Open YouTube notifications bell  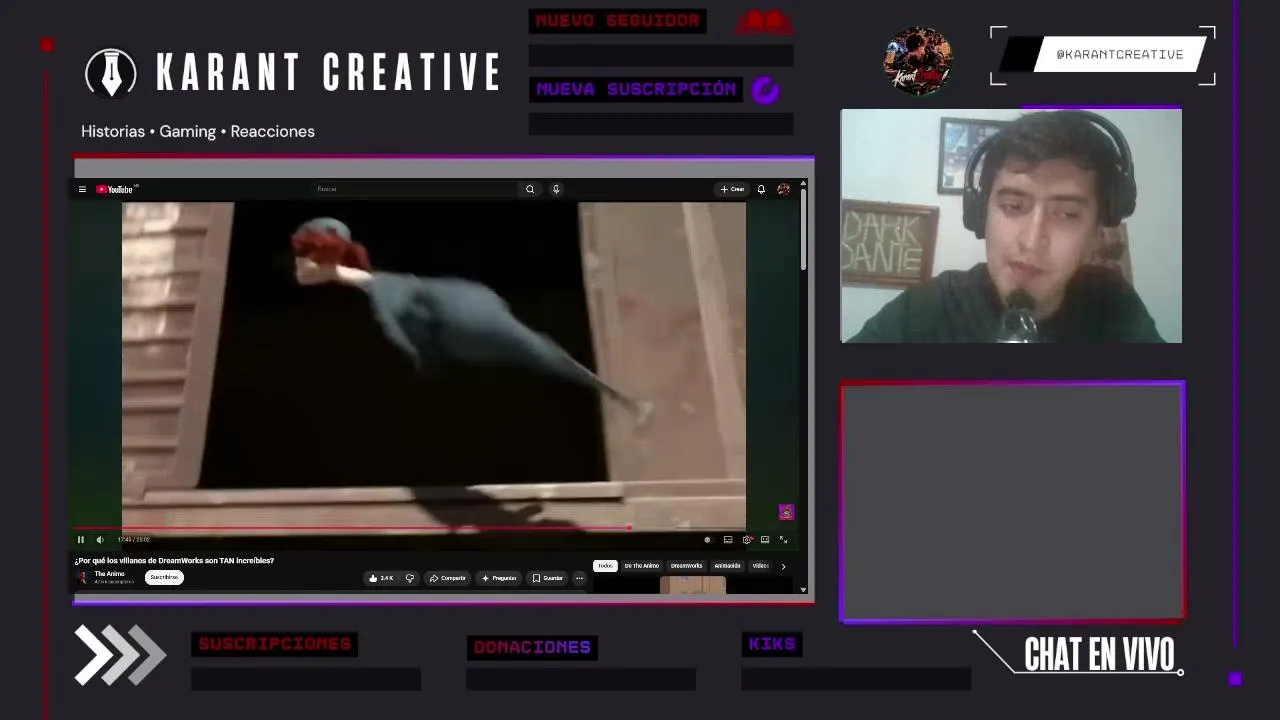click(761, 189)
